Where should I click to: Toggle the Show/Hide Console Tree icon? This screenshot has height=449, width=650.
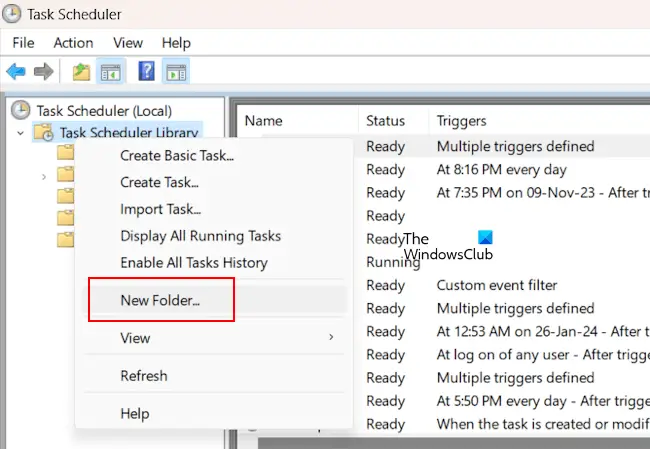pos(110,72)
